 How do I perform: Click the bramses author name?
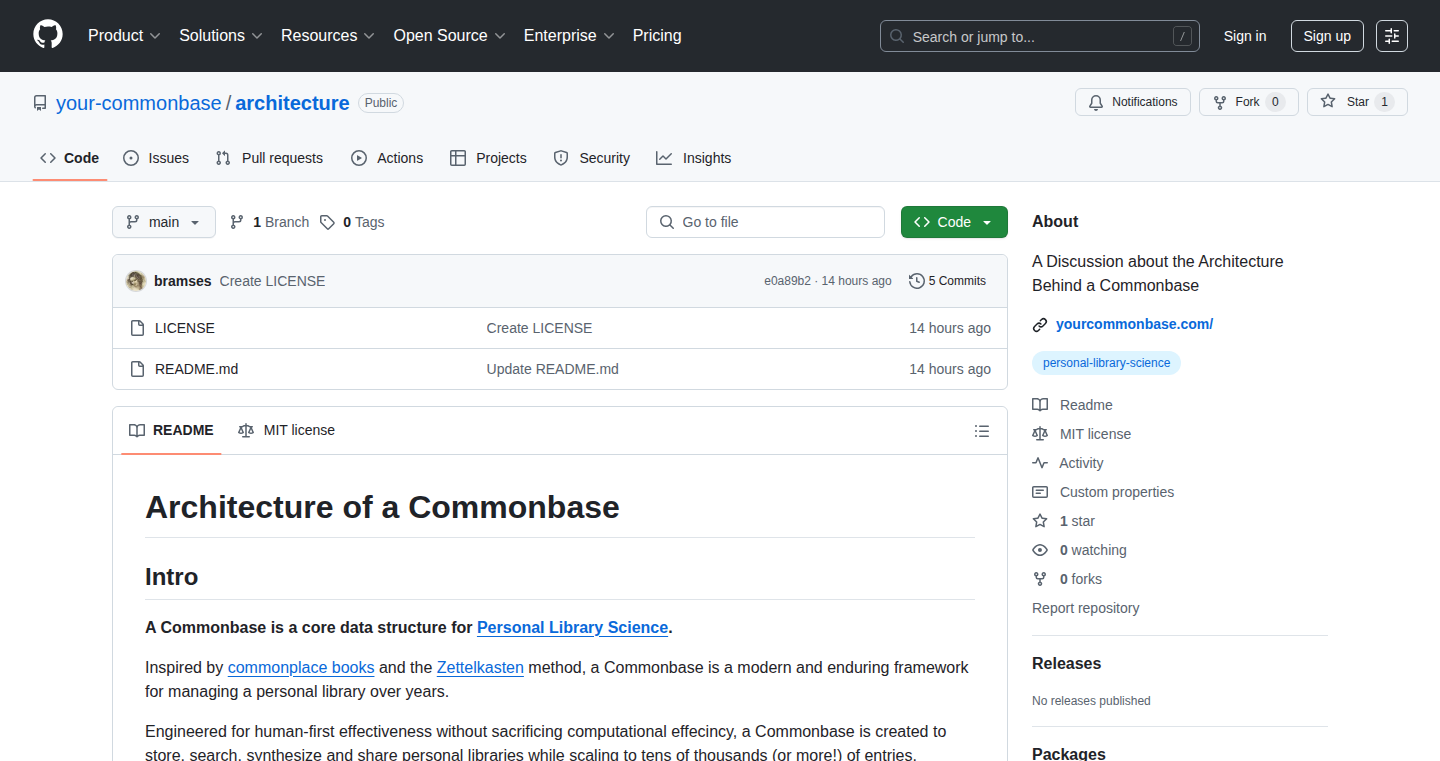[x=183, y=281]
